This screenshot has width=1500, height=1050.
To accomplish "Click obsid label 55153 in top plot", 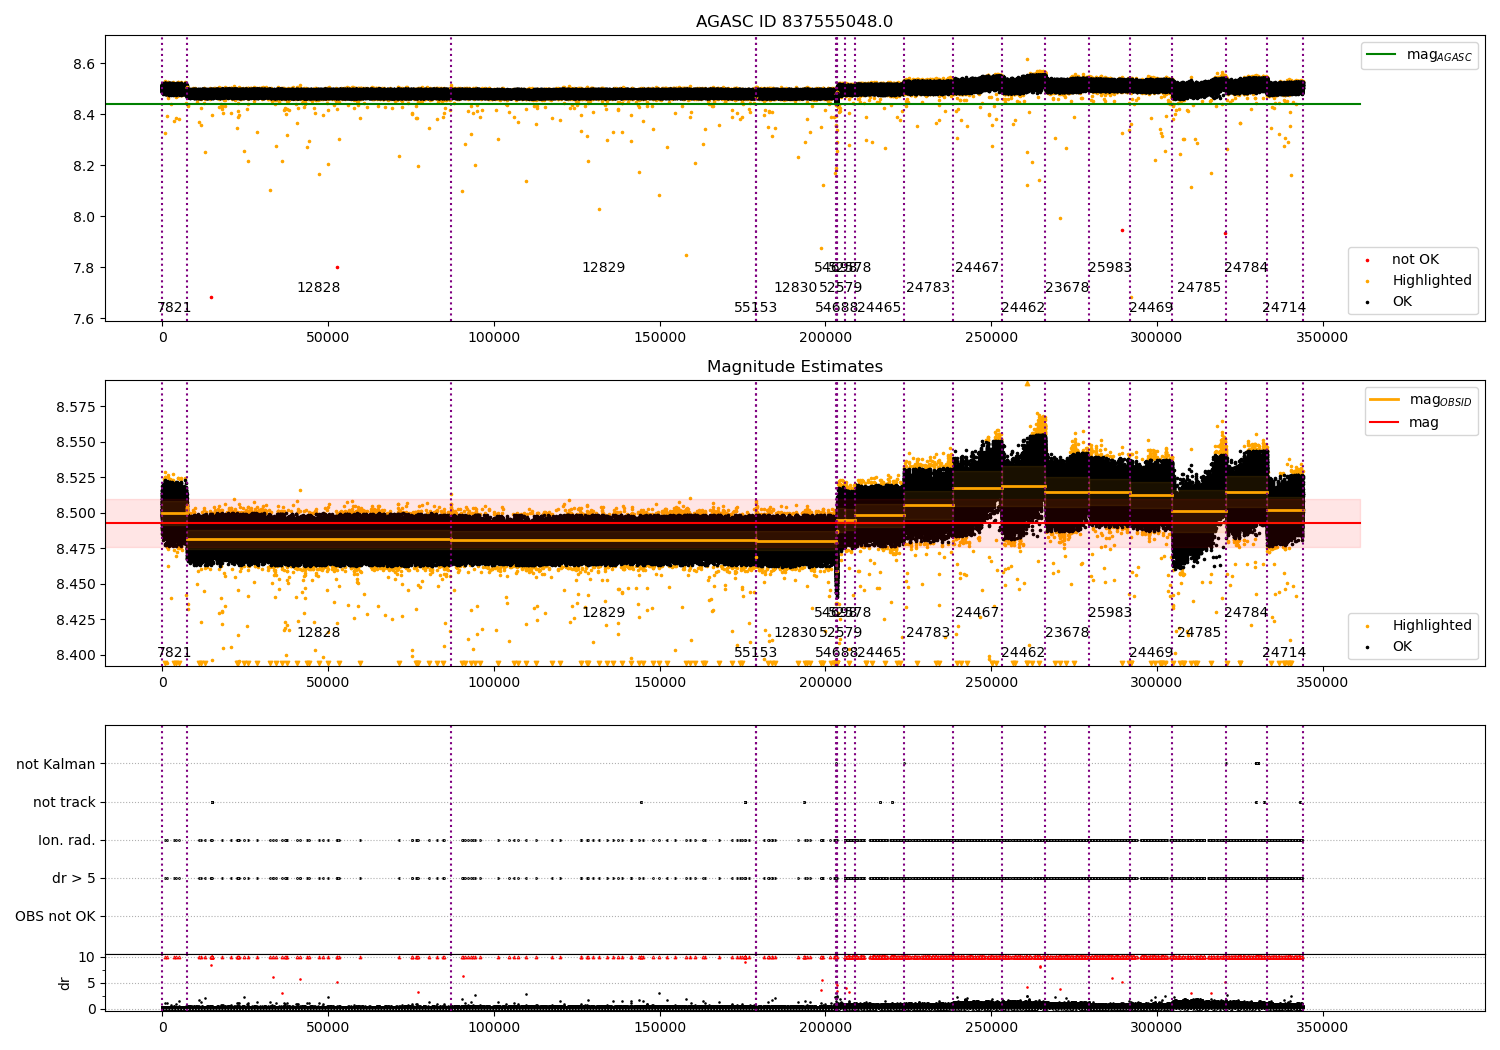I will coord(755,308).
